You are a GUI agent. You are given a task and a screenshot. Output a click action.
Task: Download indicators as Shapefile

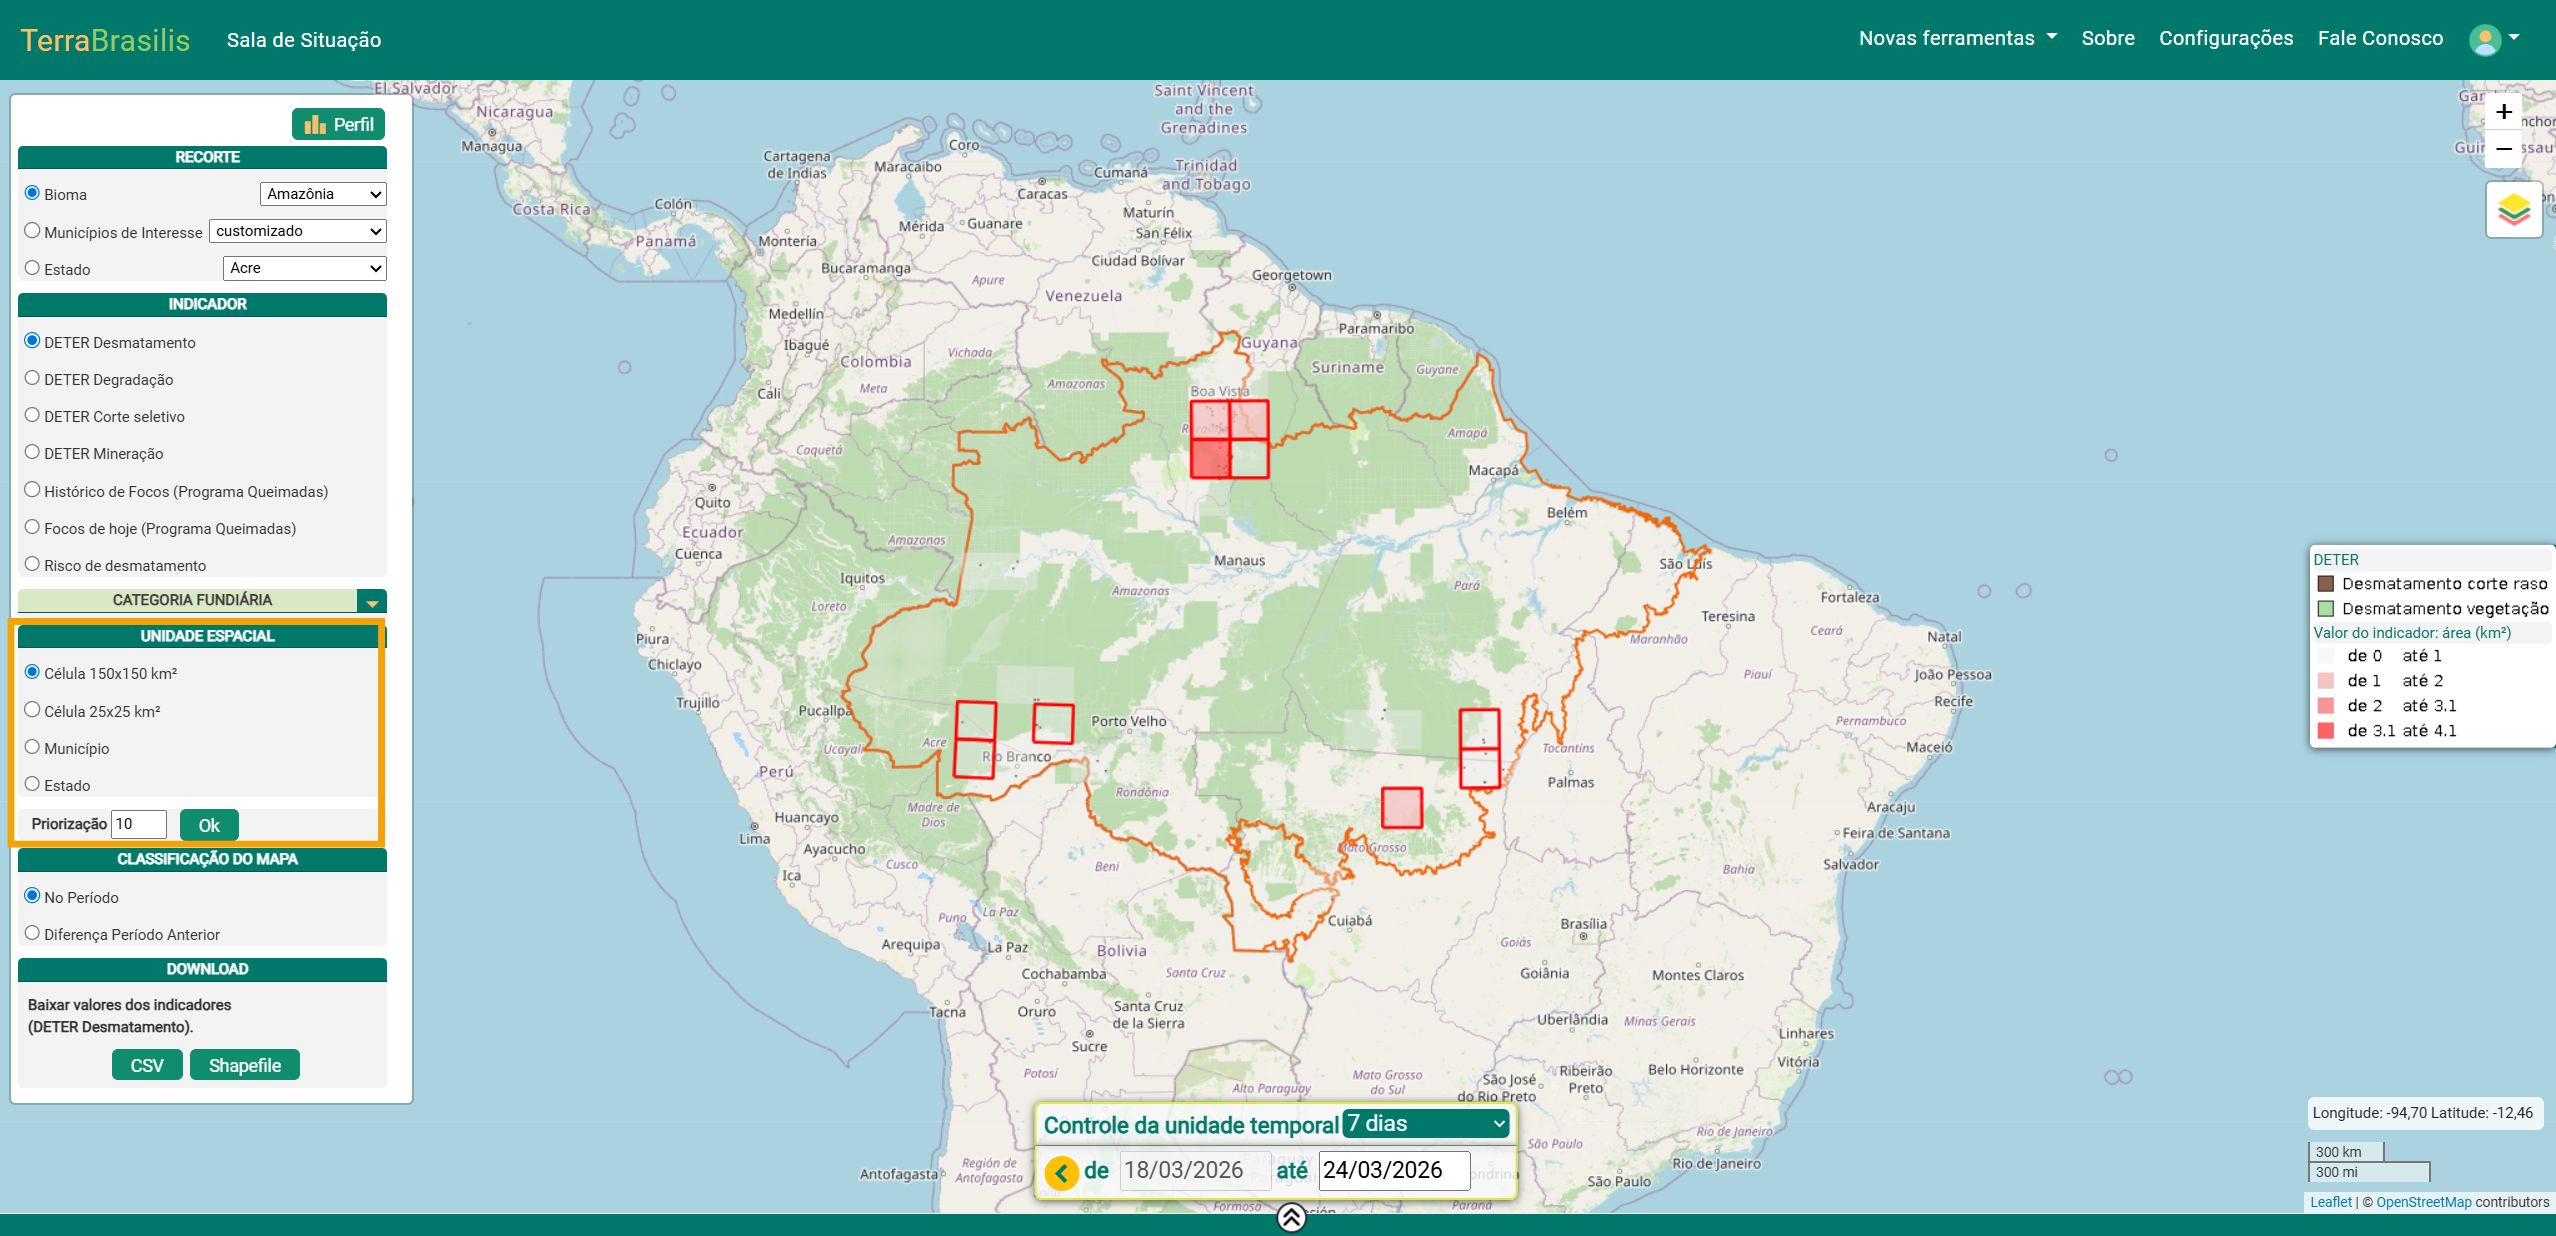(x=245, y=1065)
